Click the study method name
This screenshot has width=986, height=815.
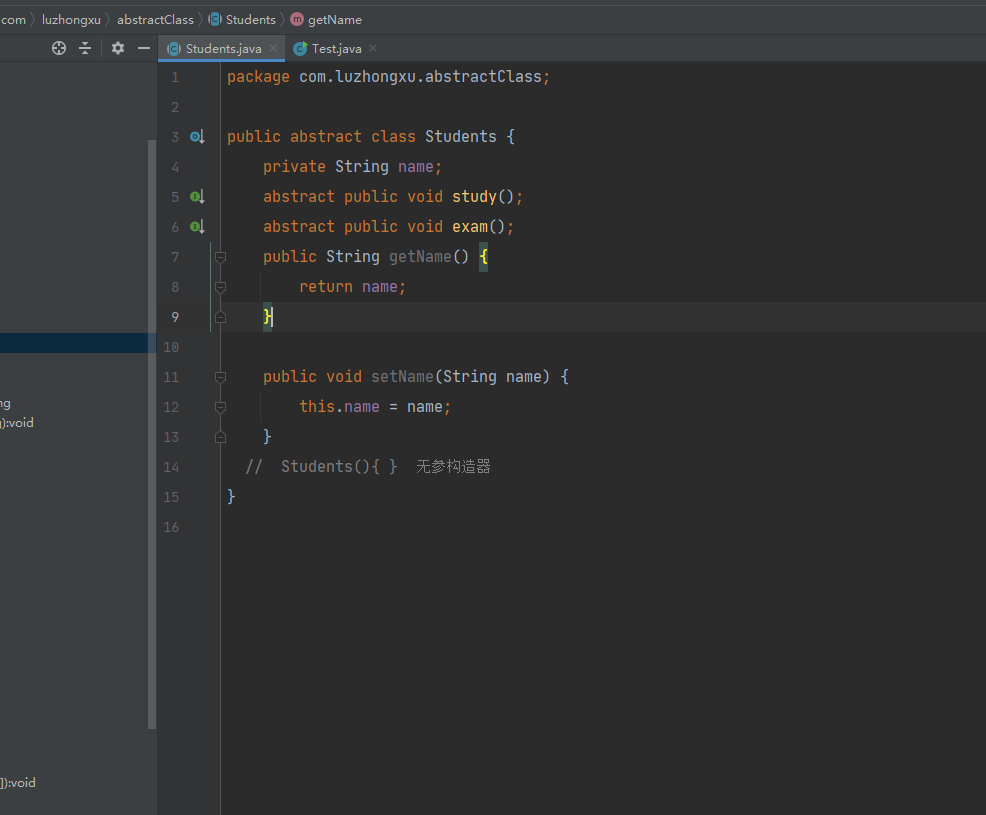coord(474,197)
